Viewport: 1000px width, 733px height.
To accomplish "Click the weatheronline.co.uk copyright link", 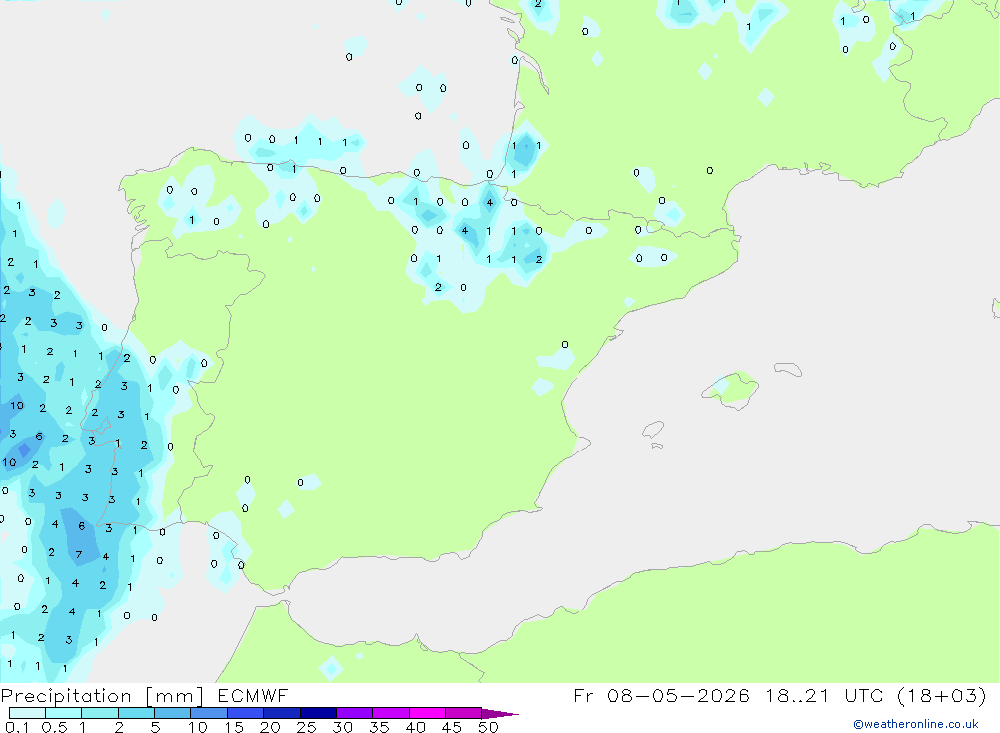I will [916, 724].
